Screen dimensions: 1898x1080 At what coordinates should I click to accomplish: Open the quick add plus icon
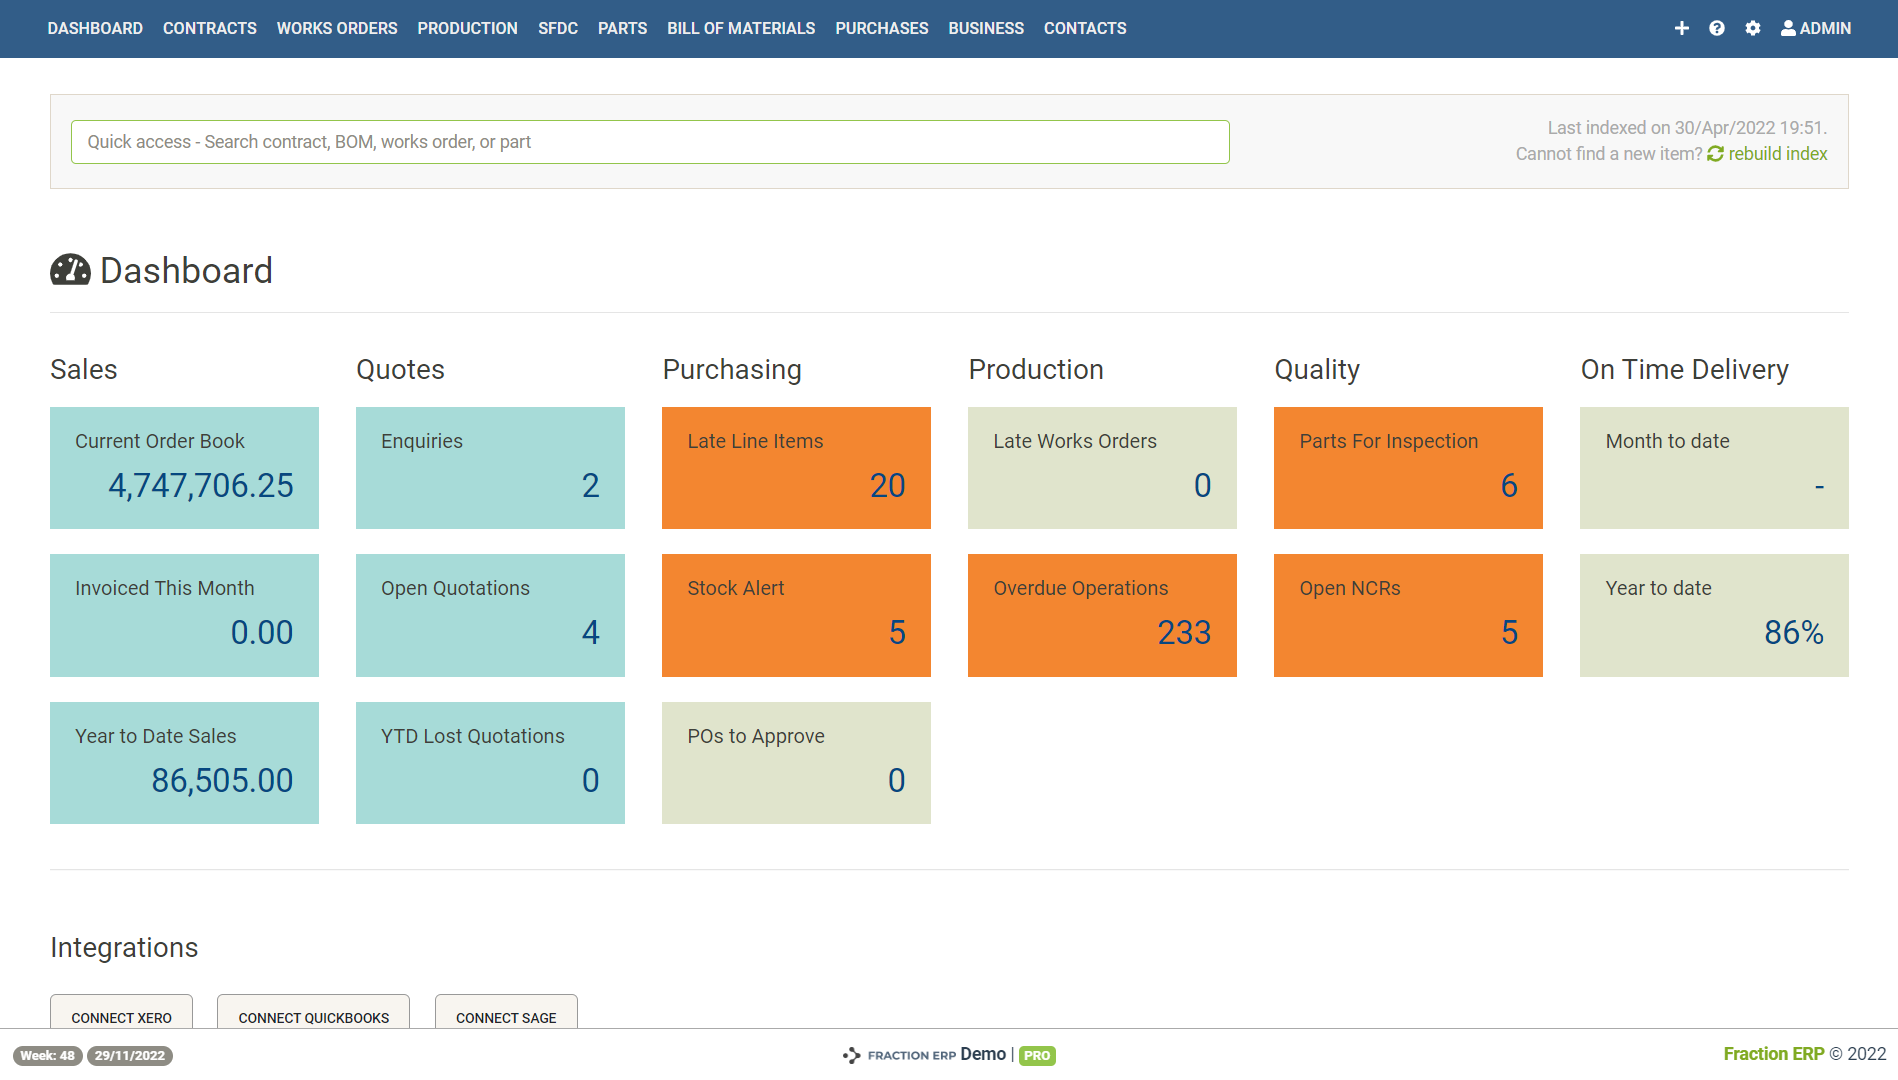(x=1682, y=28)
